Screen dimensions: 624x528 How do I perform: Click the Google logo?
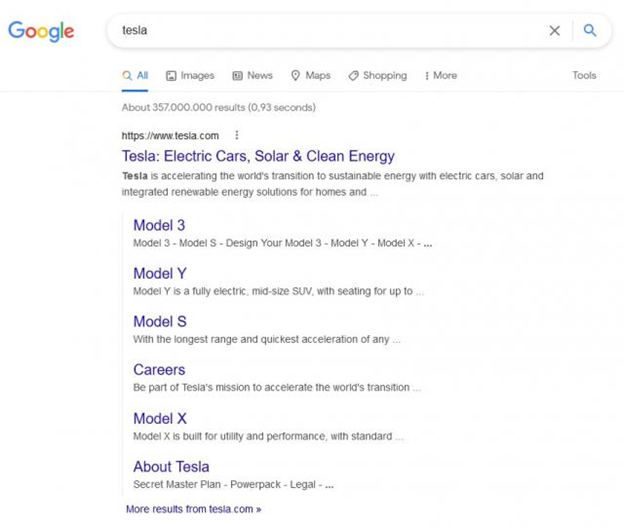(x=41, y=31)
